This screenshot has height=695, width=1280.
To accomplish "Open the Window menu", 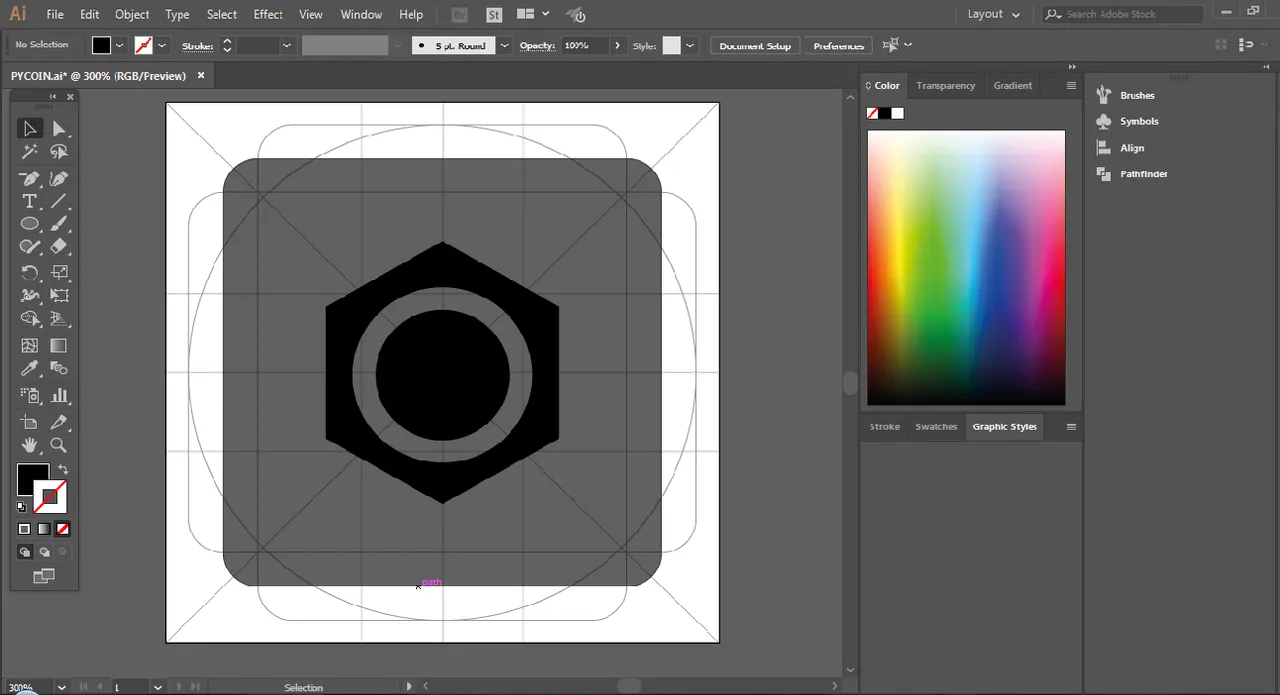I will coord(361,14).
